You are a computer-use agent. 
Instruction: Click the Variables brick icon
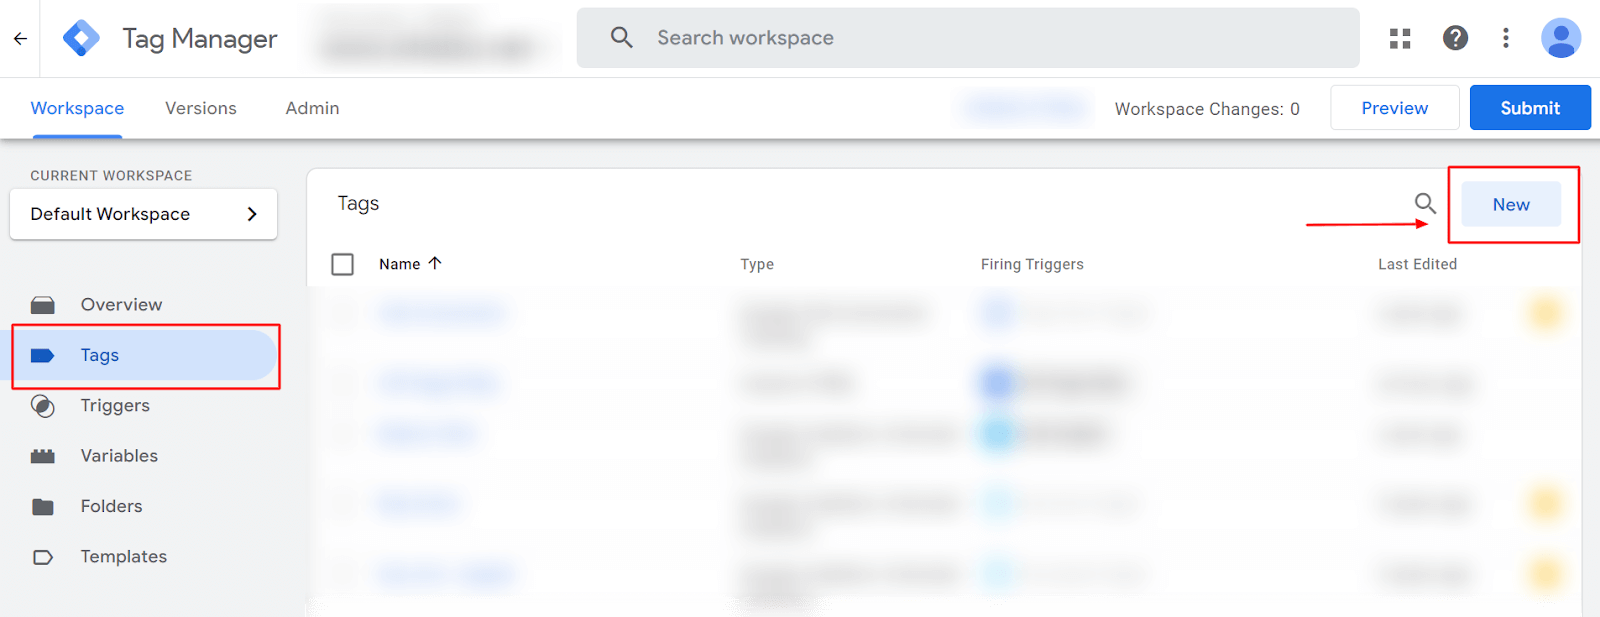coord(43,456)
